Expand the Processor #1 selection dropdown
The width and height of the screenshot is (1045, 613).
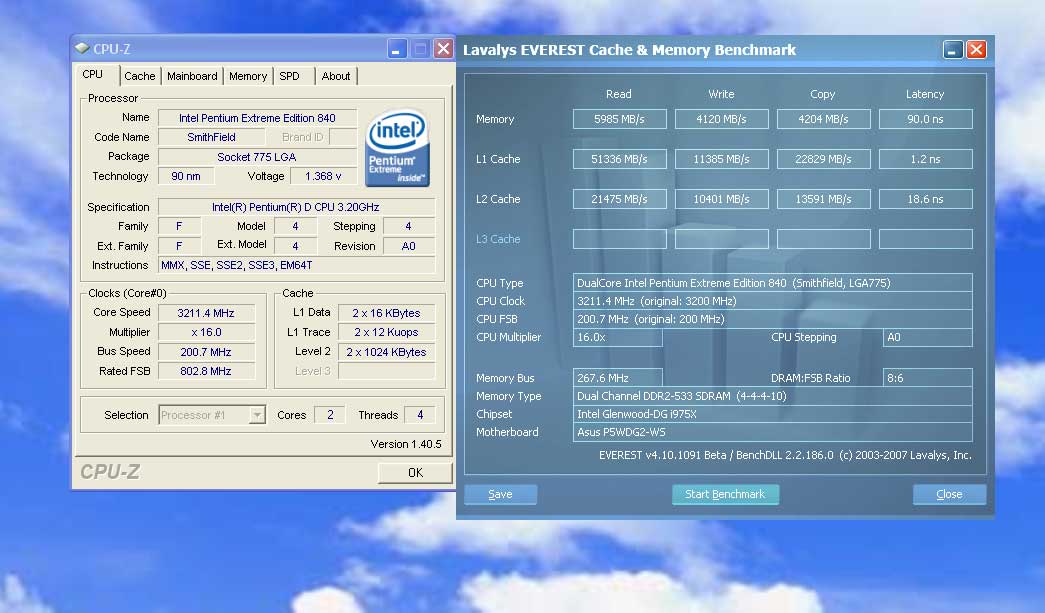[257, 415]
